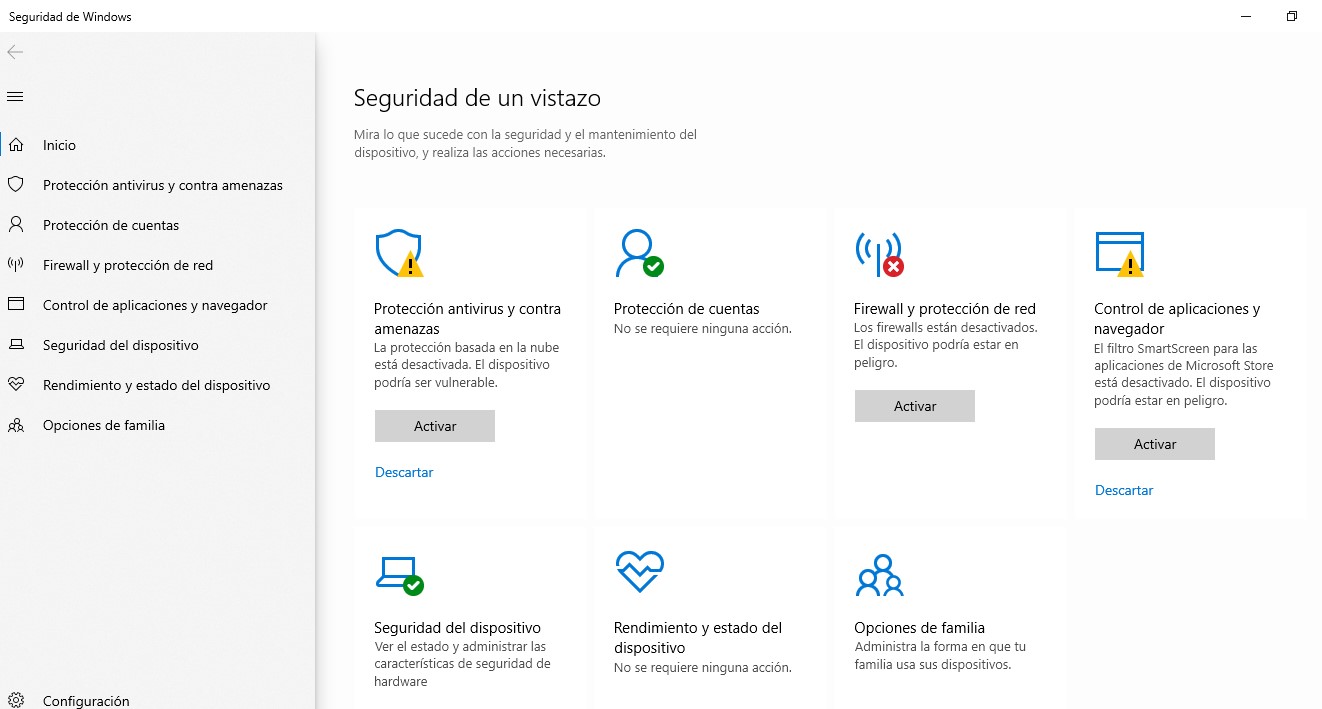Open Configuración at the sidebar bottom
1322x709 pixels.
(86, 701)
